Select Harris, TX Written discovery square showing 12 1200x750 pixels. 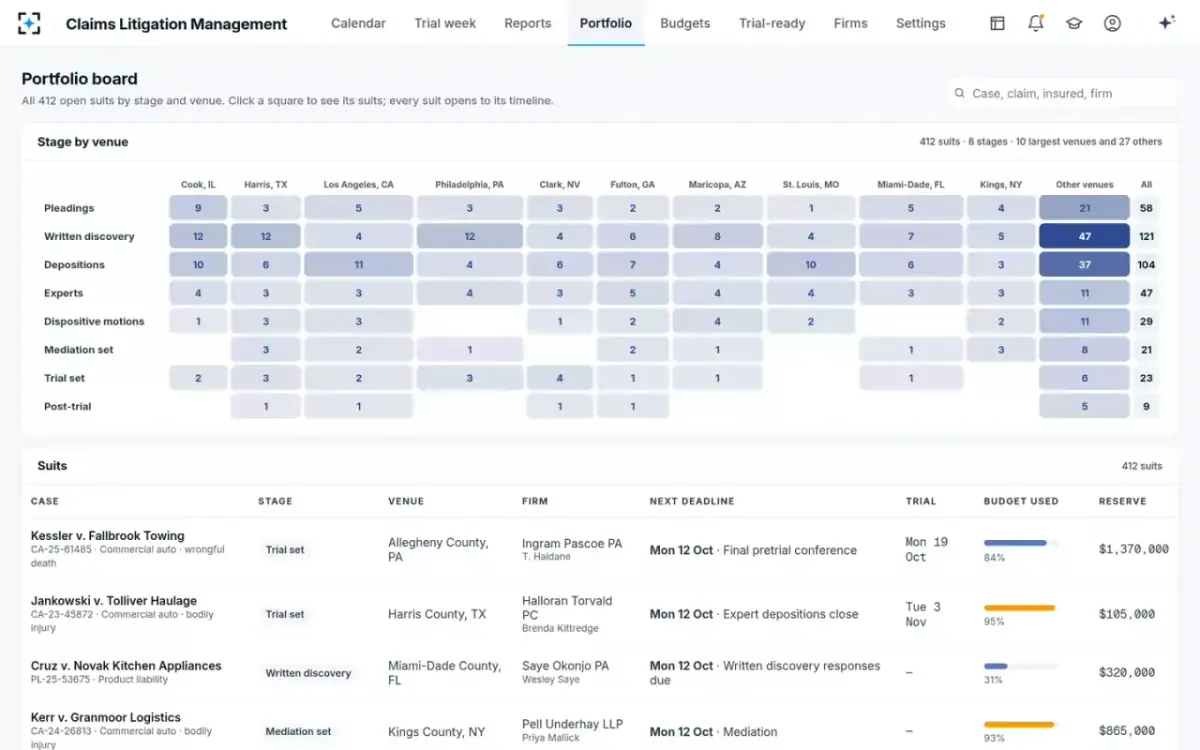point(266,236)
